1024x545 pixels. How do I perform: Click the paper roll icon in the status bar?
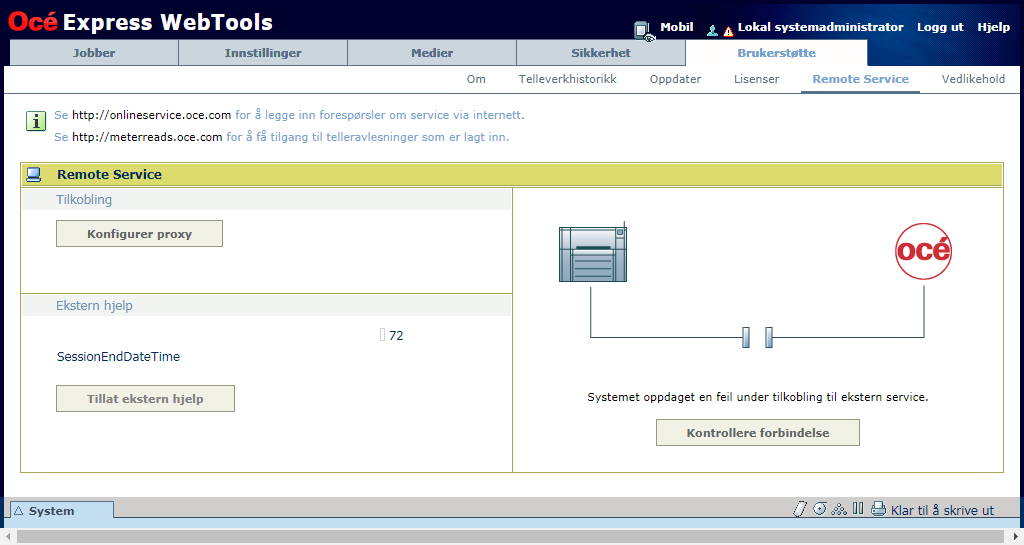pyautogui.click(x=820, y=508)
